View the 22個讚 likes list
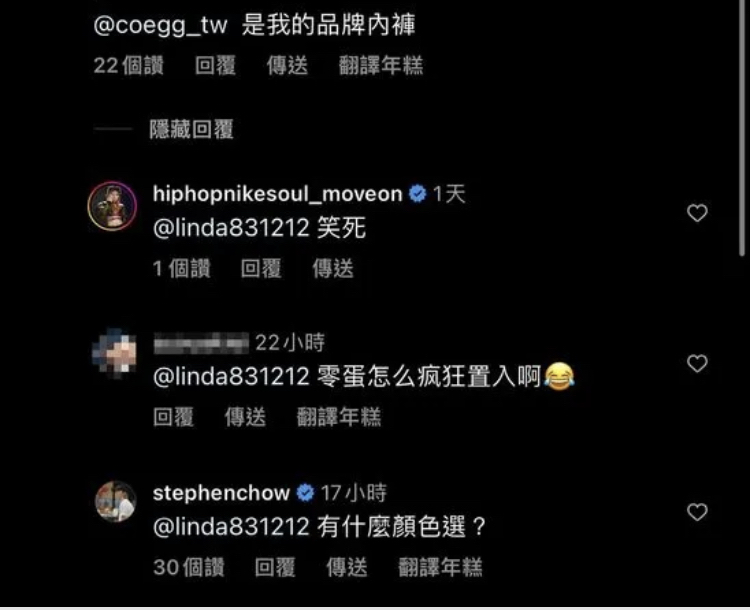This screenshot has width=750, height=610. point(129,66)
